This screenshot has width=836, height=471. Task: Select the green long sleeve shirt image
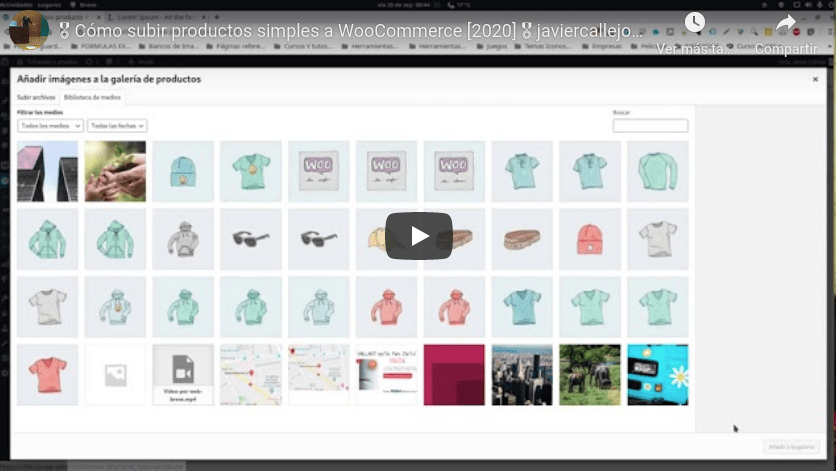657,171
